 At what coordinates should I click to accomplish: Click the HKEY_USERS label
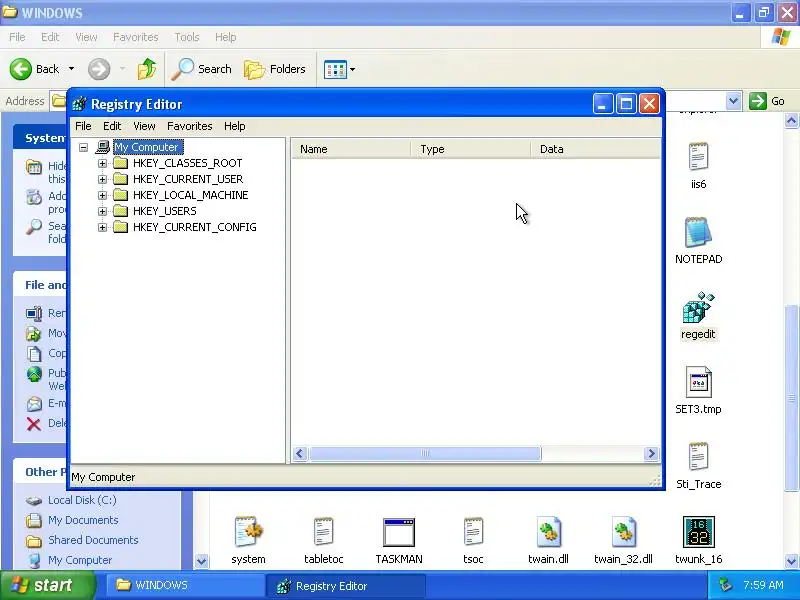pyautogui.click(x=164, y=211)
